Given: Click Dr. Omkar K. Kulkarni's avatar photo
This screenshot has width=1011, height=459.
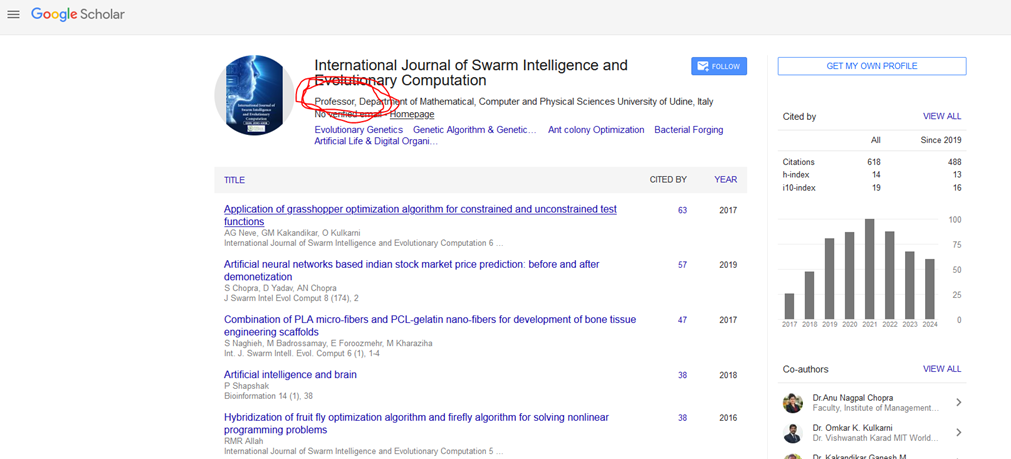Looking at the screenshot, I should pos(793,433).
